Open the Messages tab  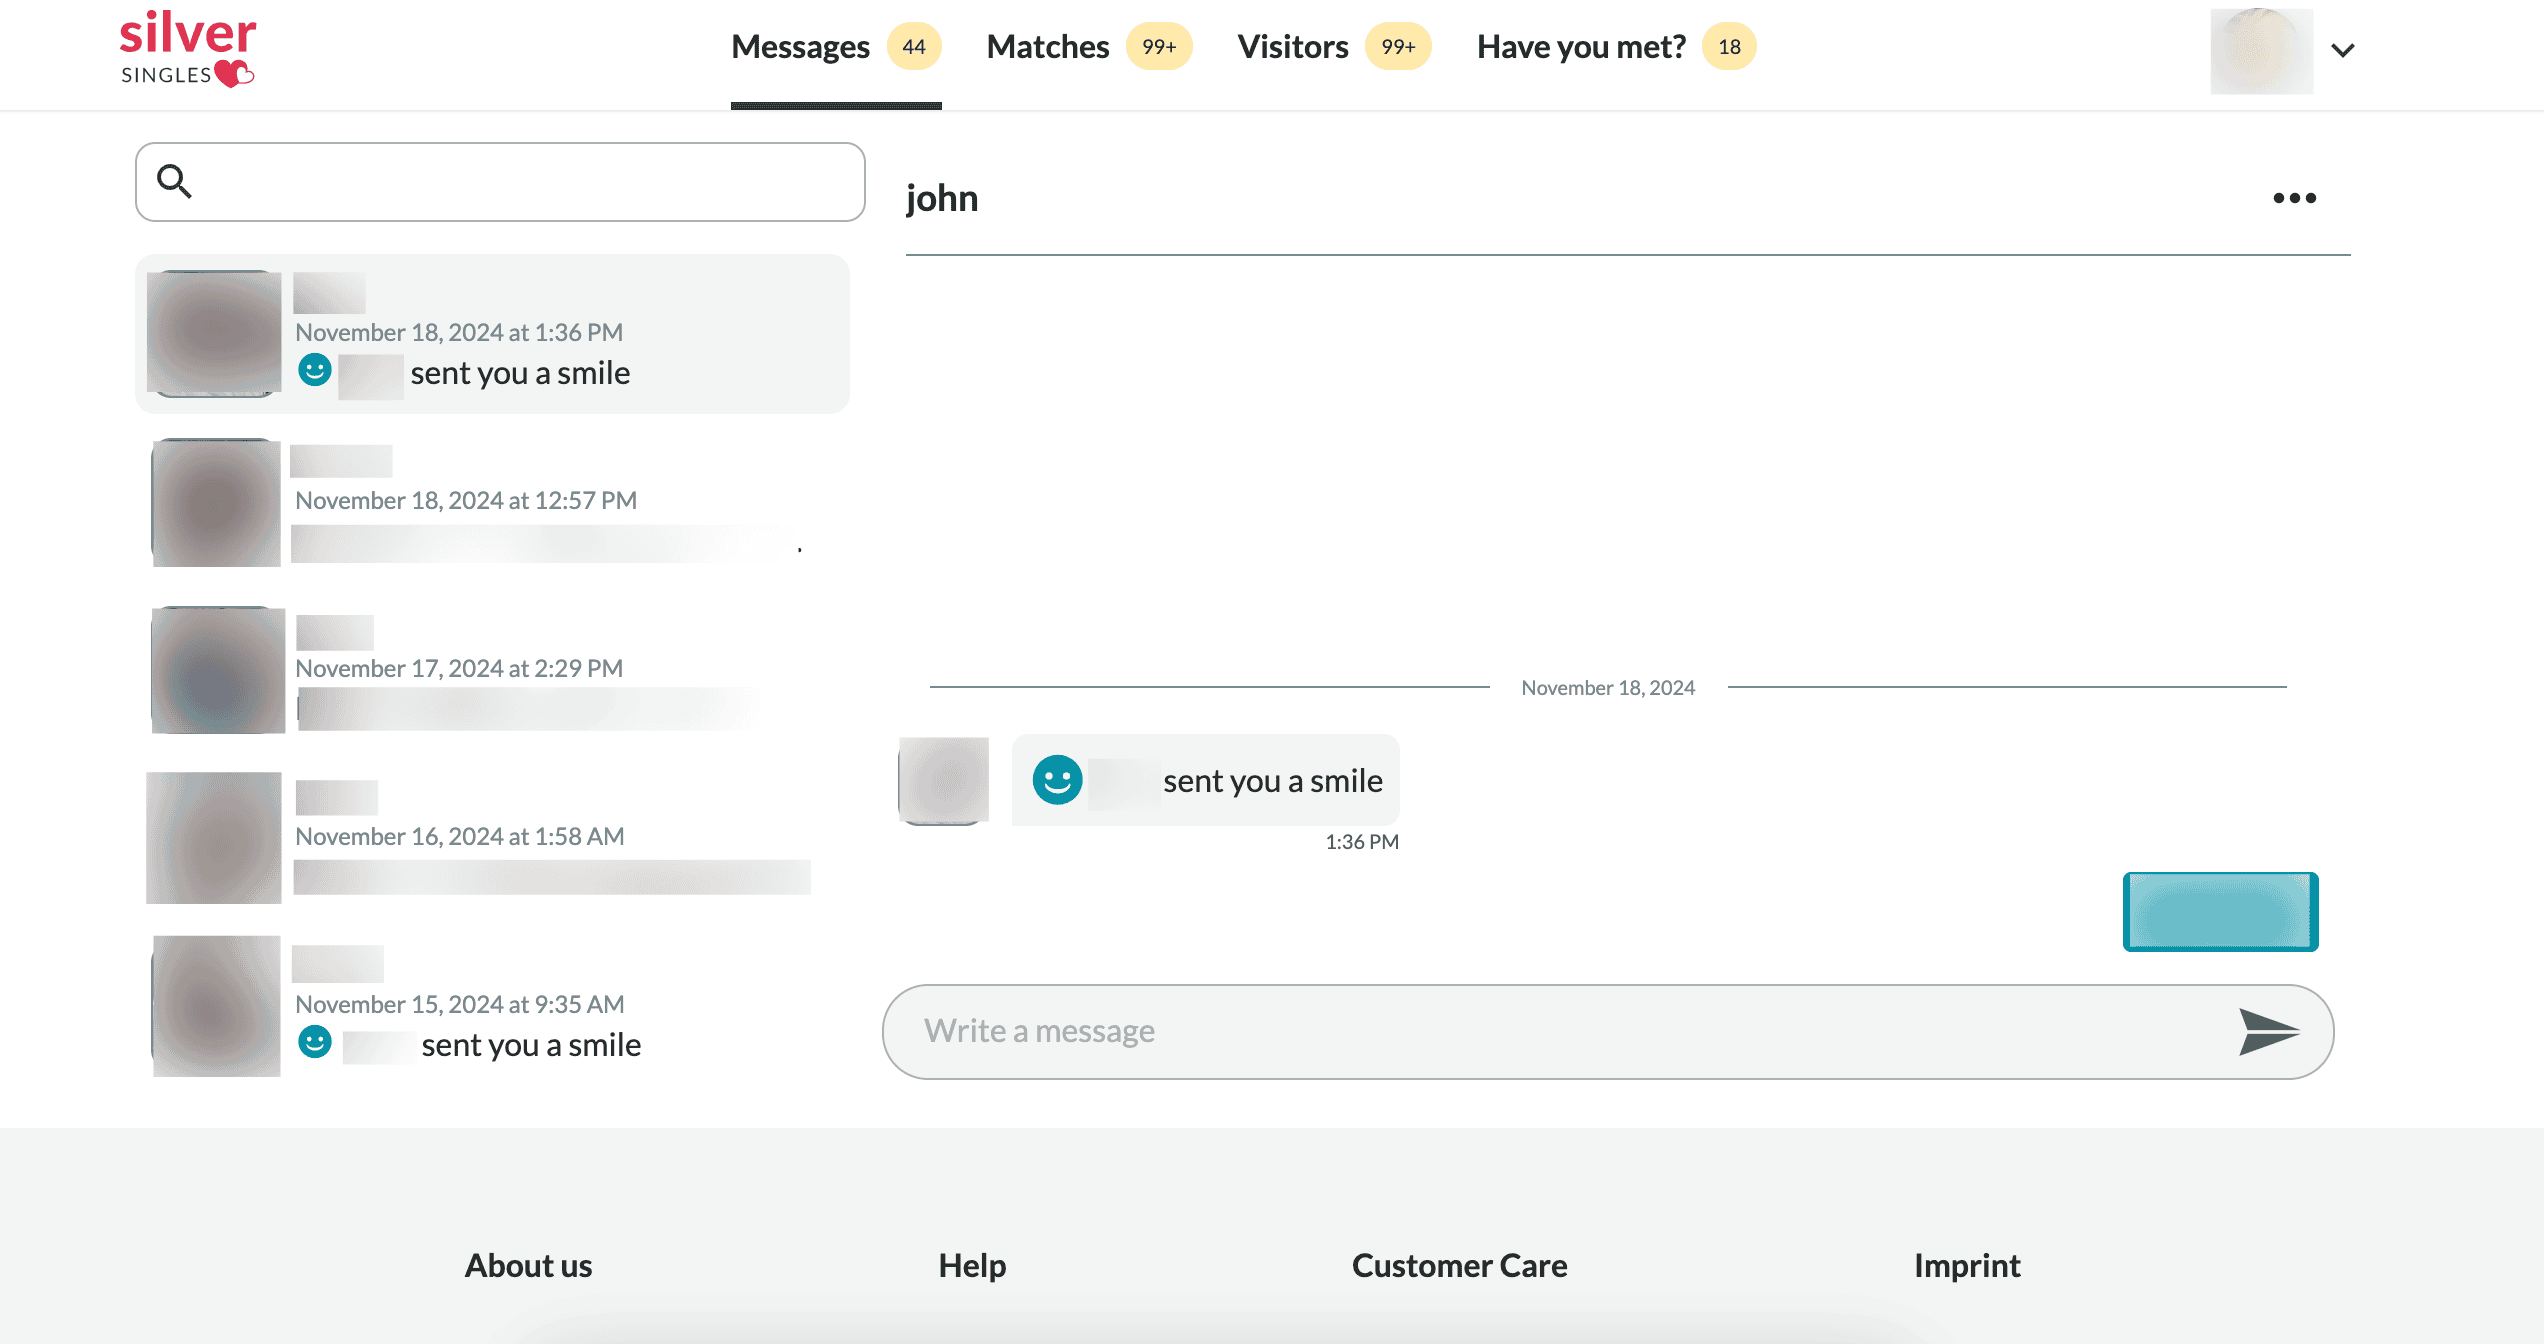[x=800, y=47]
